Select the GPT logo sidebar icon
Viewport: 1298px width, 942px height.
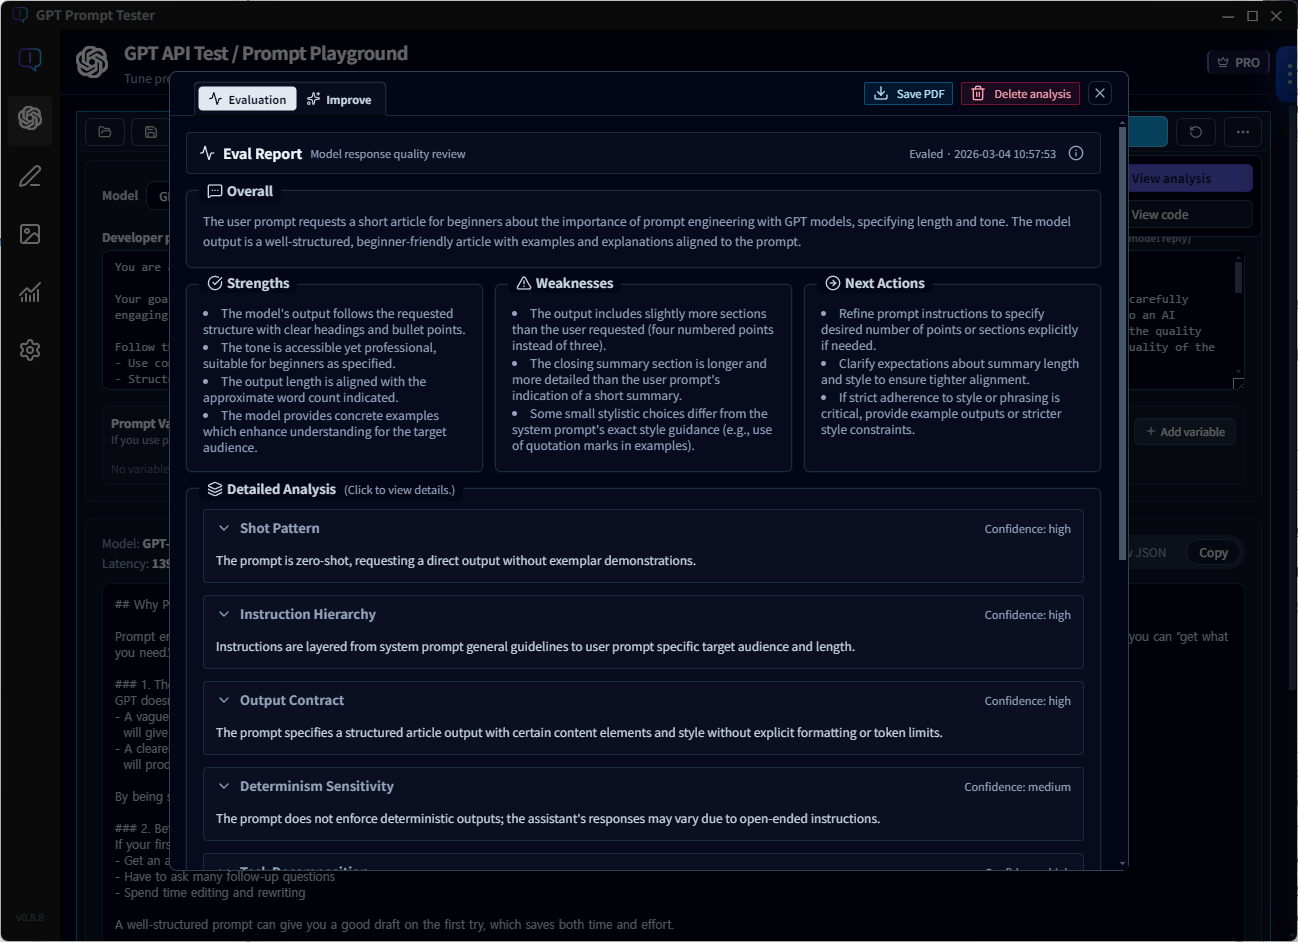(29, 120)
